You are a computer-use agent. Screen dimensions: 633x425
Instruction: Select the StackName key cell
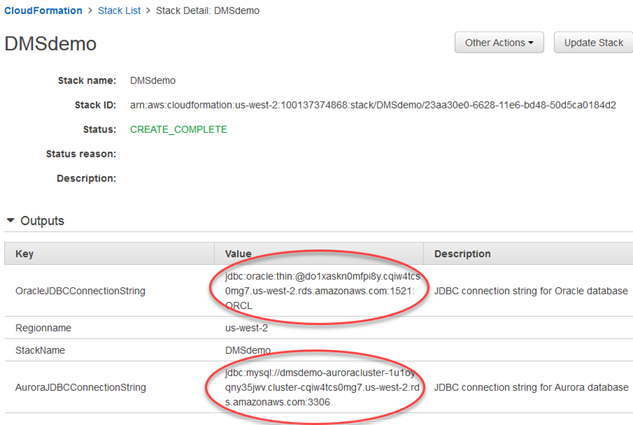[x=46, y=350]
